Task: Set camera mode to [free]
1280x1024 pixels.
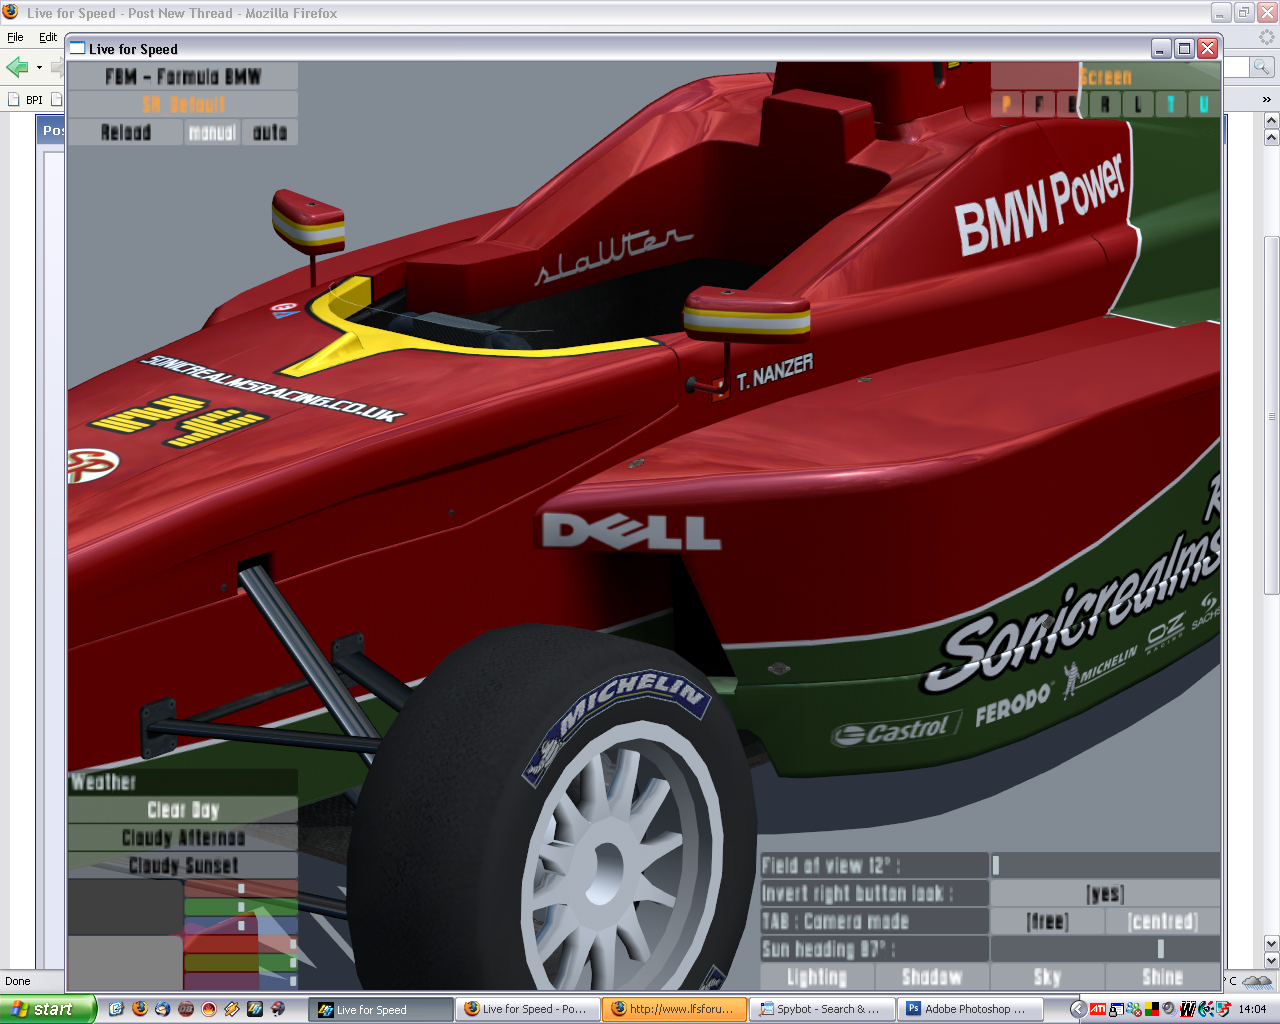Action: pyautogui.click(x=1048, y=921)
